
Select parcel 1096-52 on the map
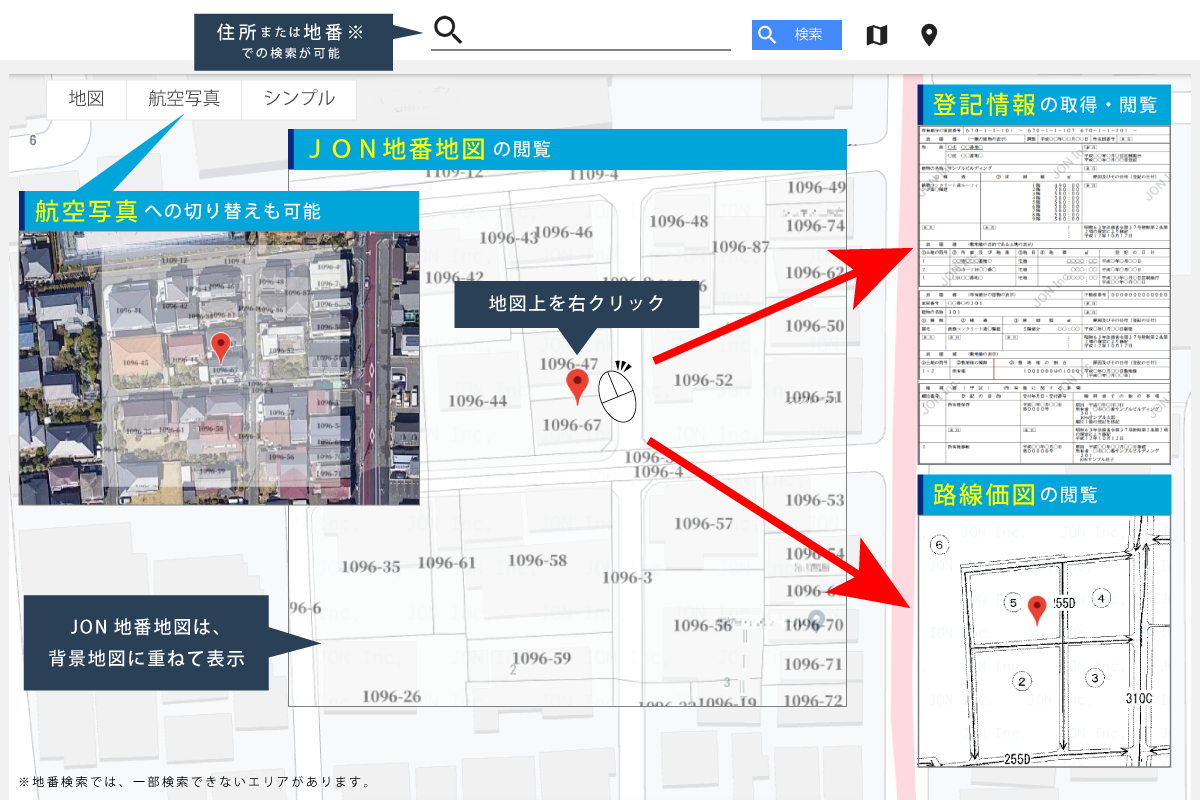coord(703,379)
